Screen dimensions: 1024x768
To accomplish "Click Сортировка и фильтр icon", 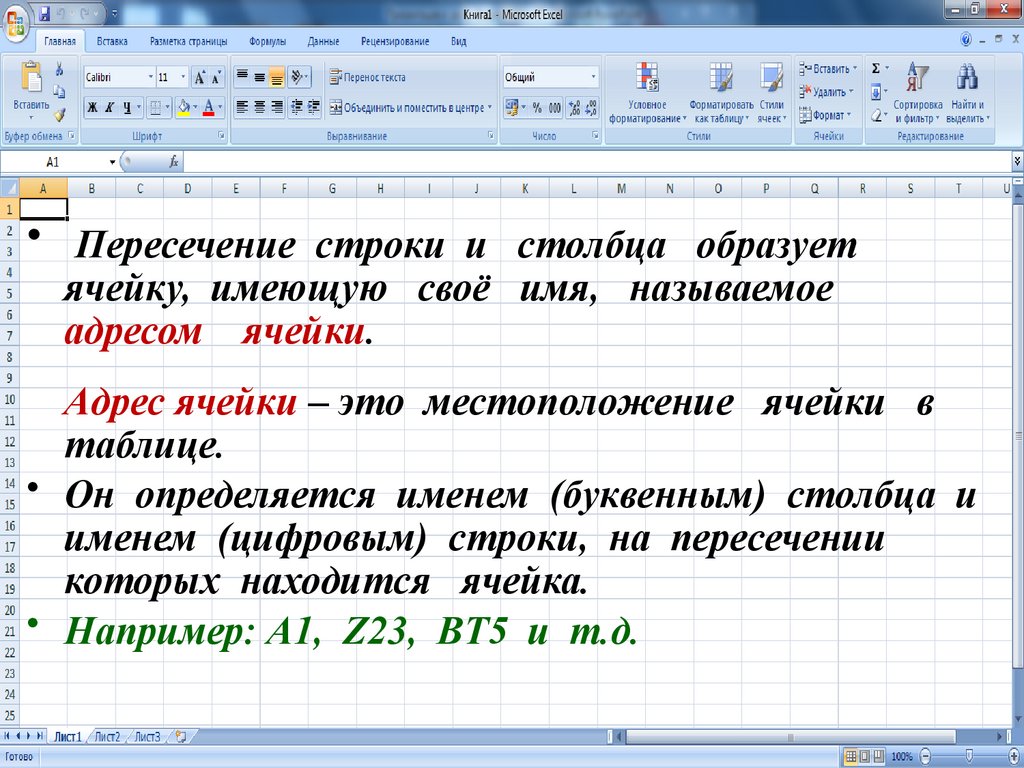I will (917, 78).
